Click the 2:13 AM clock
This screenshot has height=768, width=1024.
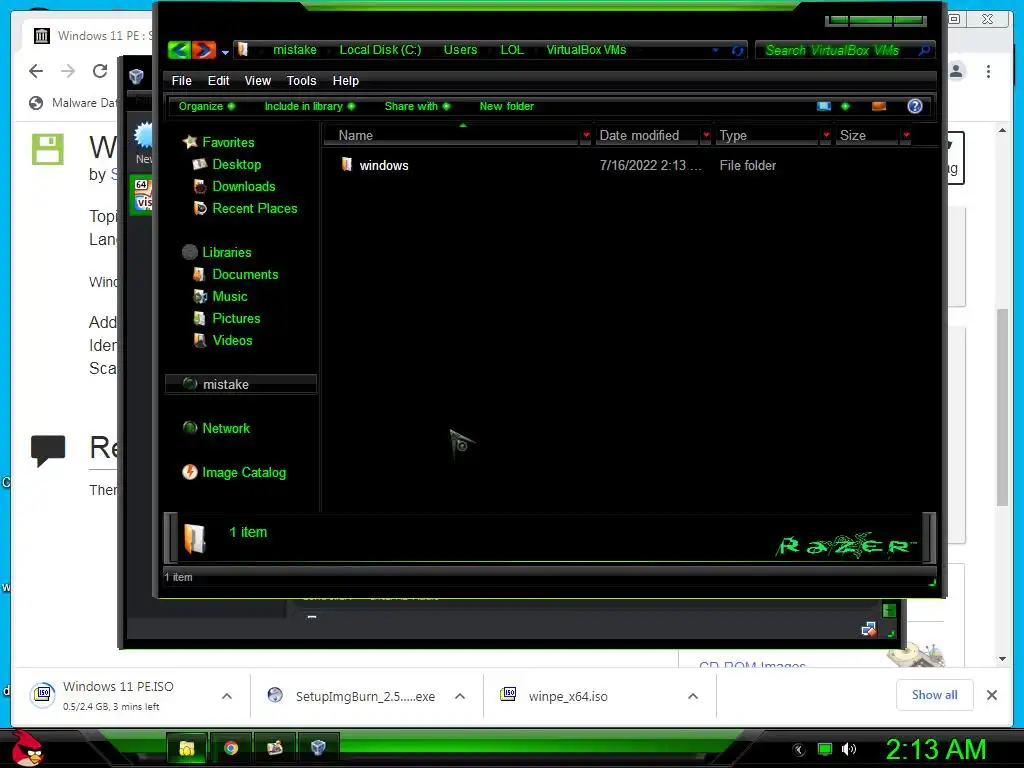pos(936,749)
